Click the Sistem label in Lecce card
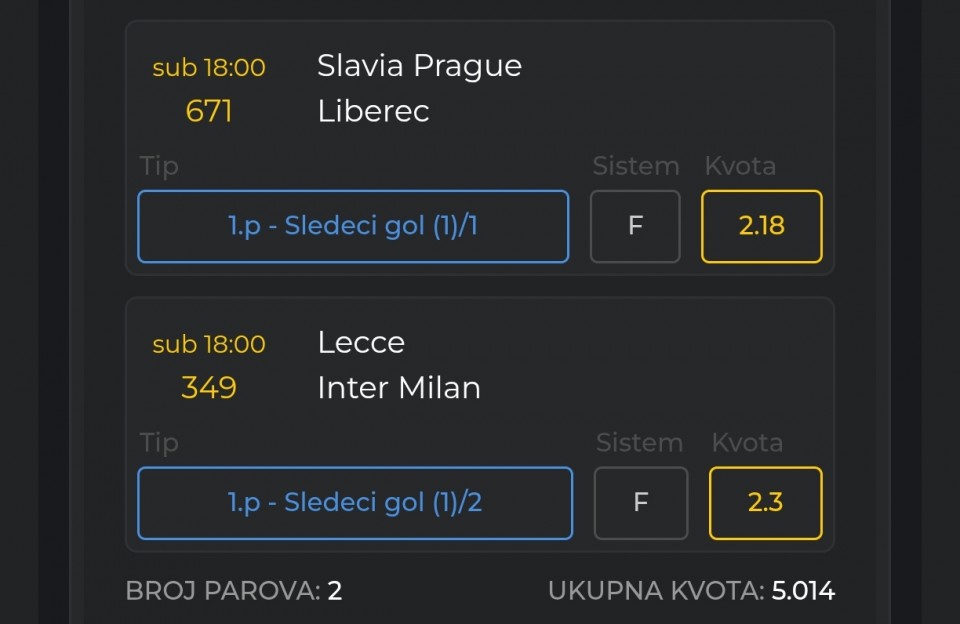The image size is (960, 624). coord(640,442)
